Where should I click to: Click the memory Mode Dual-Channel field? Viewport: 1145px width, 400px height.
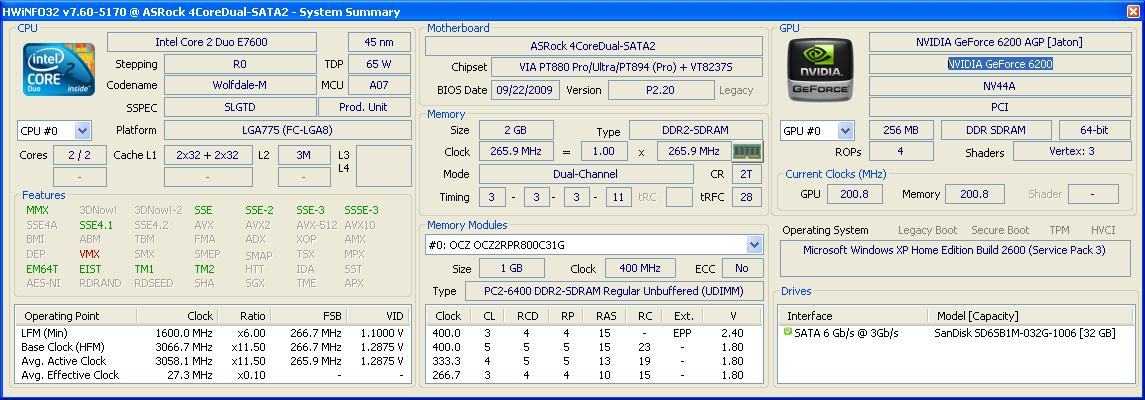[586, 174]
